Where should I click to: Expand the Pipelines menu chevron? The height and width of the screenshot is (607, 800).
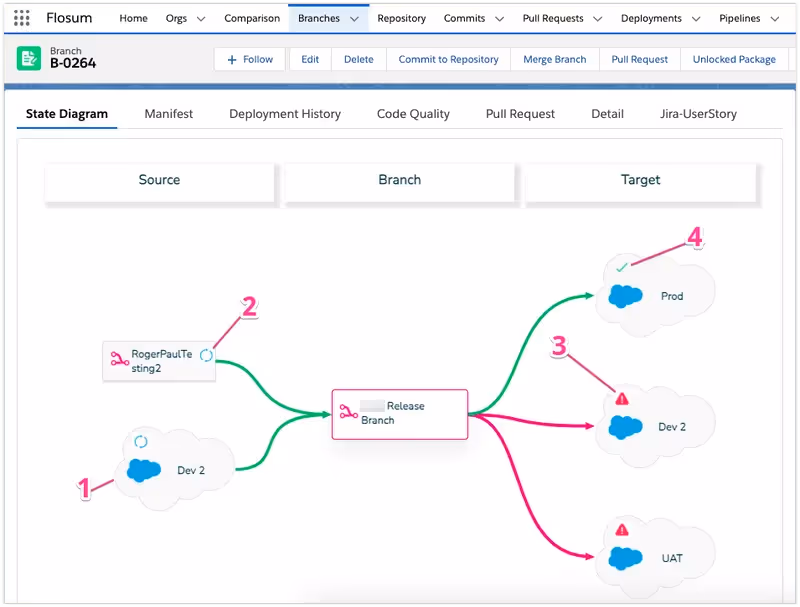774,19
